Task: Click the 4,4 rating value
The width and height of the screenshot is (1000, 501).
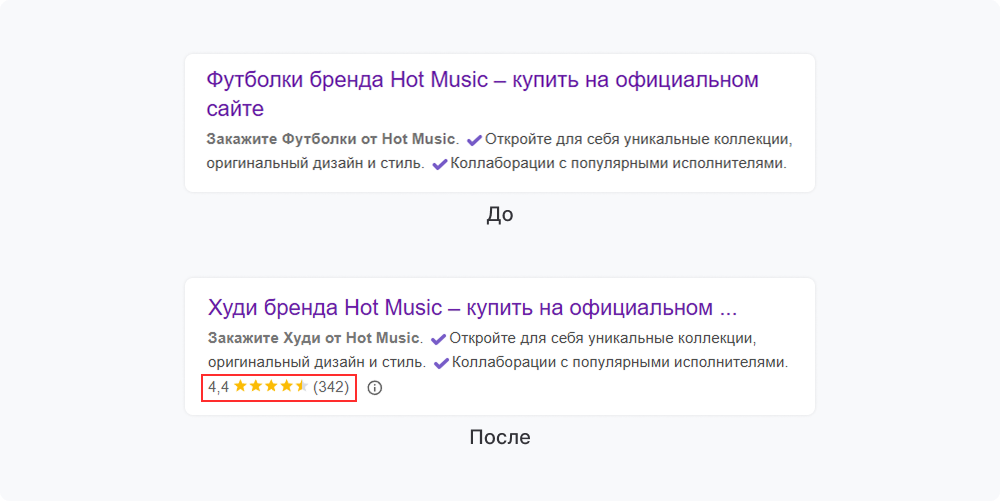Action: click(218, 387)
